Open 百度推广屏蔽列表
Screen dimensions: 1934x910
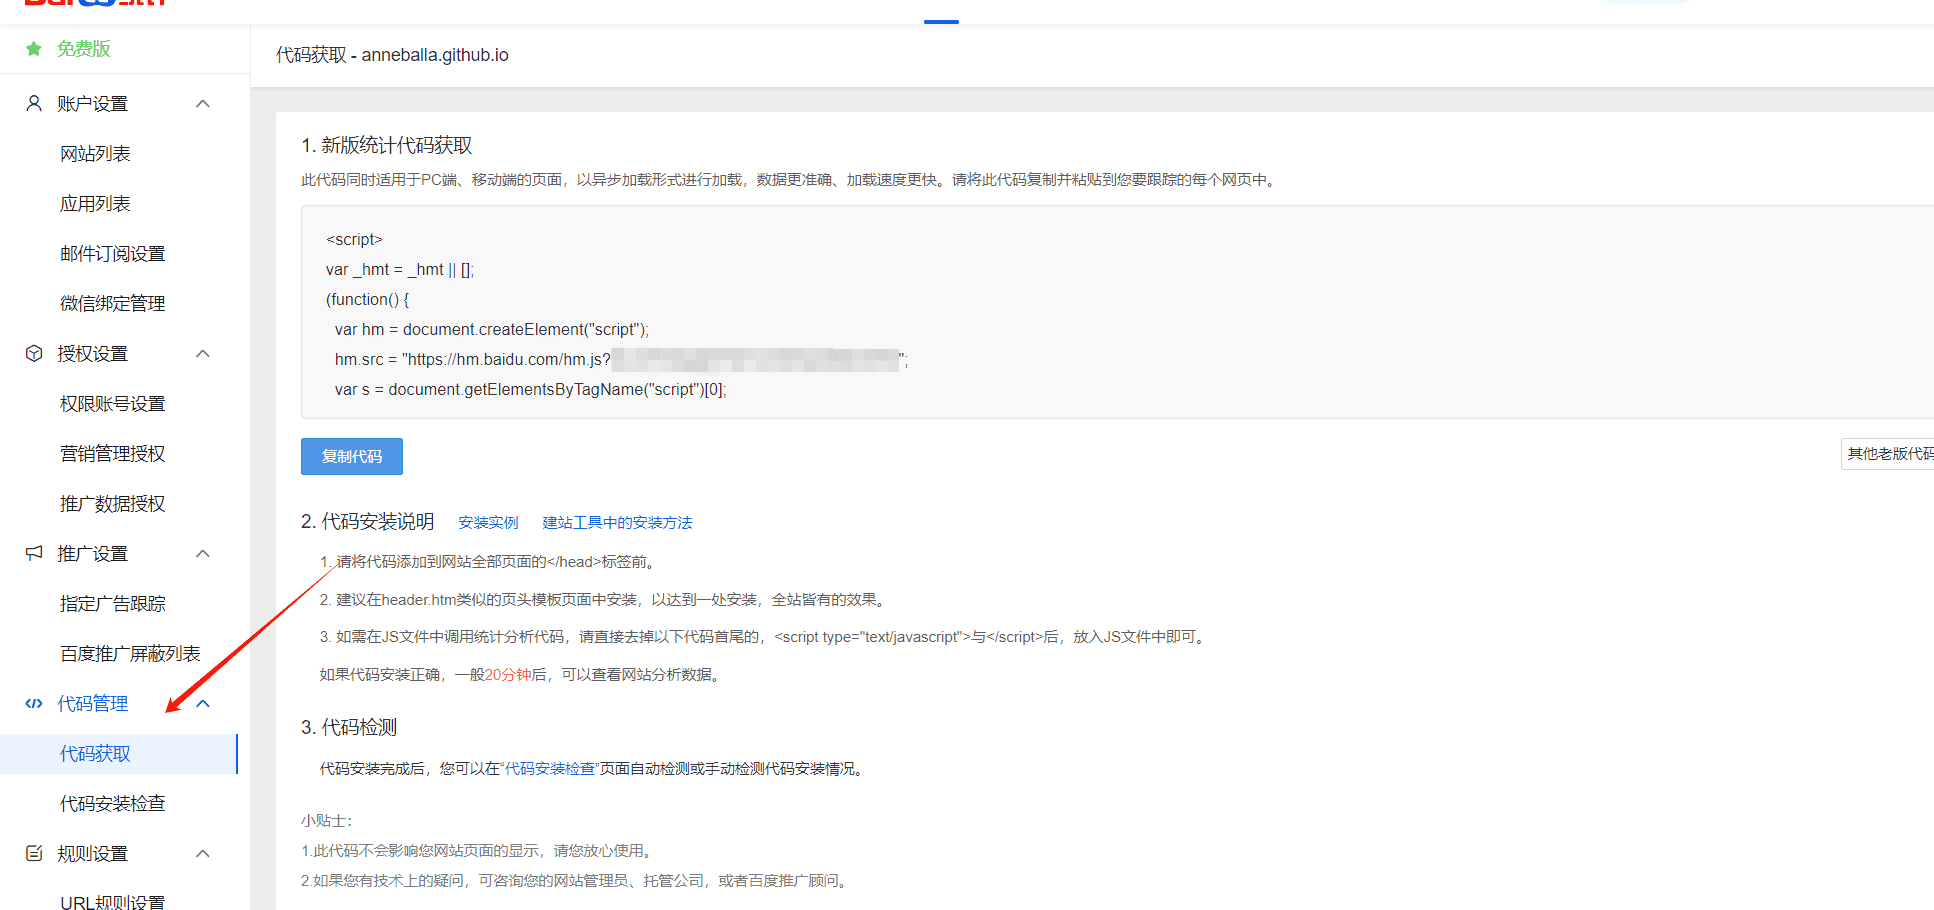pyautogui.click(x=130, y=653)
